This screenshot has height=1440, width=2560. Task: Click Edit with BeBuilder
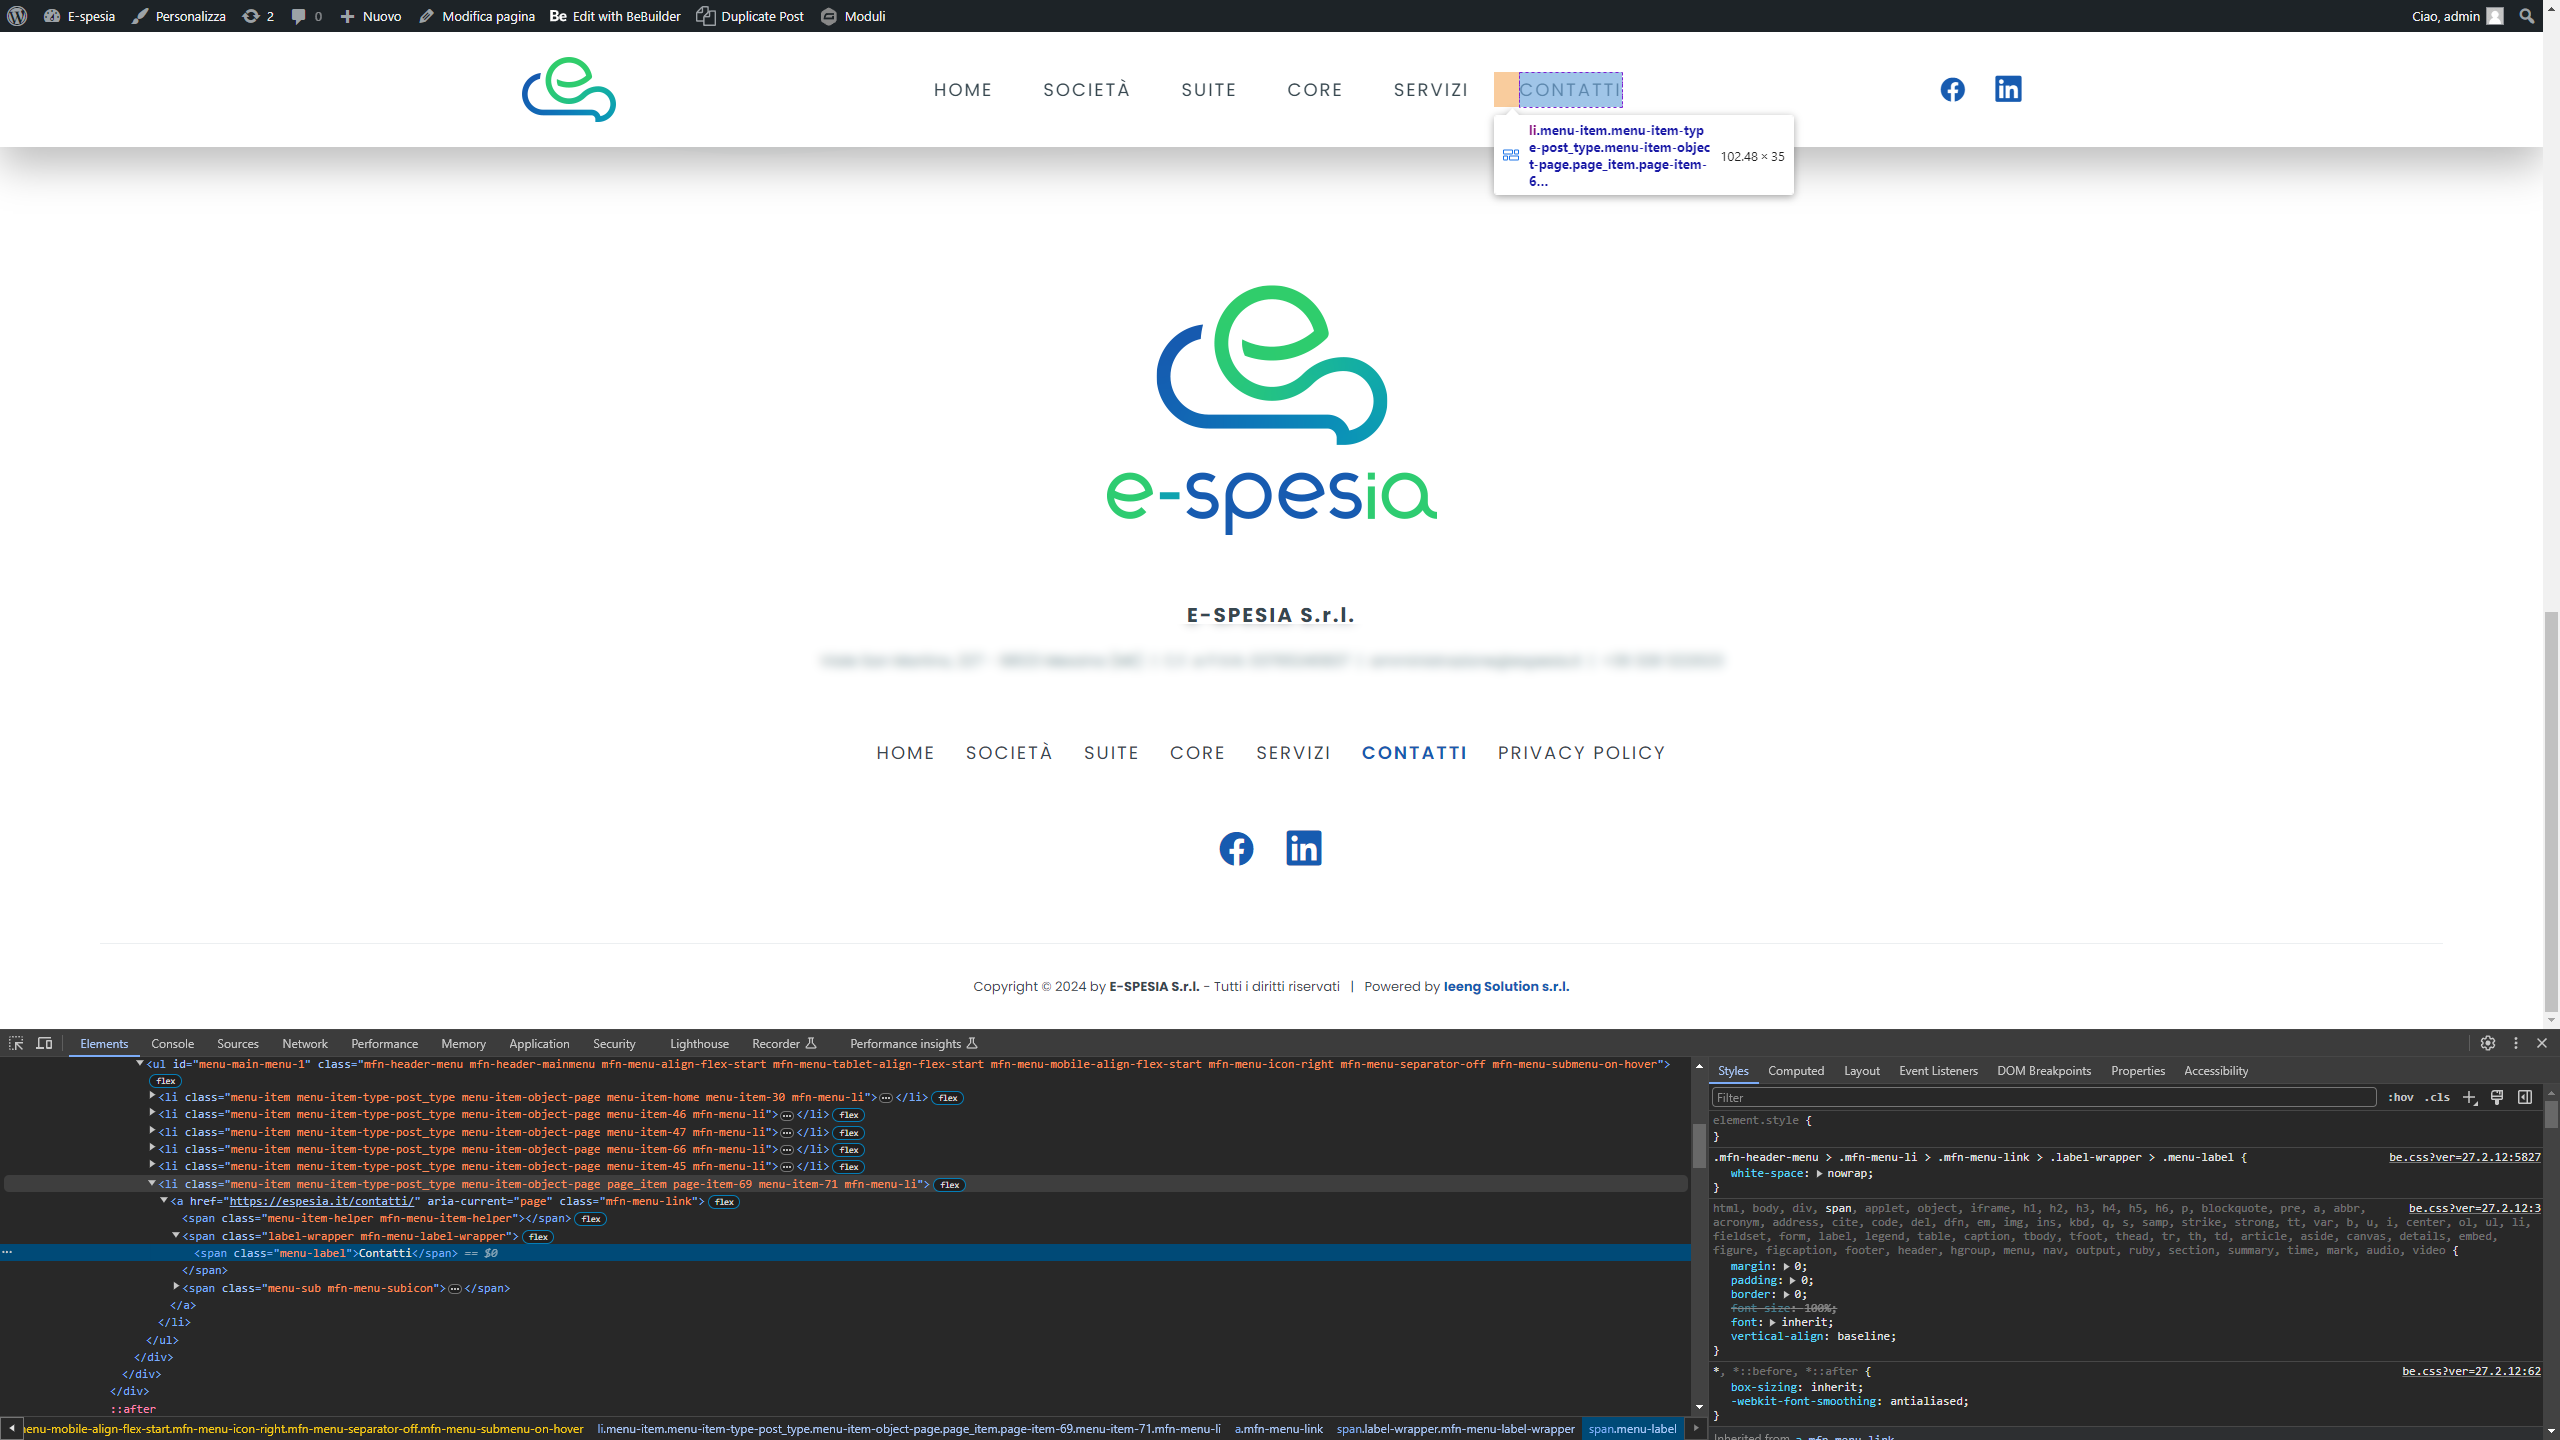(x=615, y=16)
